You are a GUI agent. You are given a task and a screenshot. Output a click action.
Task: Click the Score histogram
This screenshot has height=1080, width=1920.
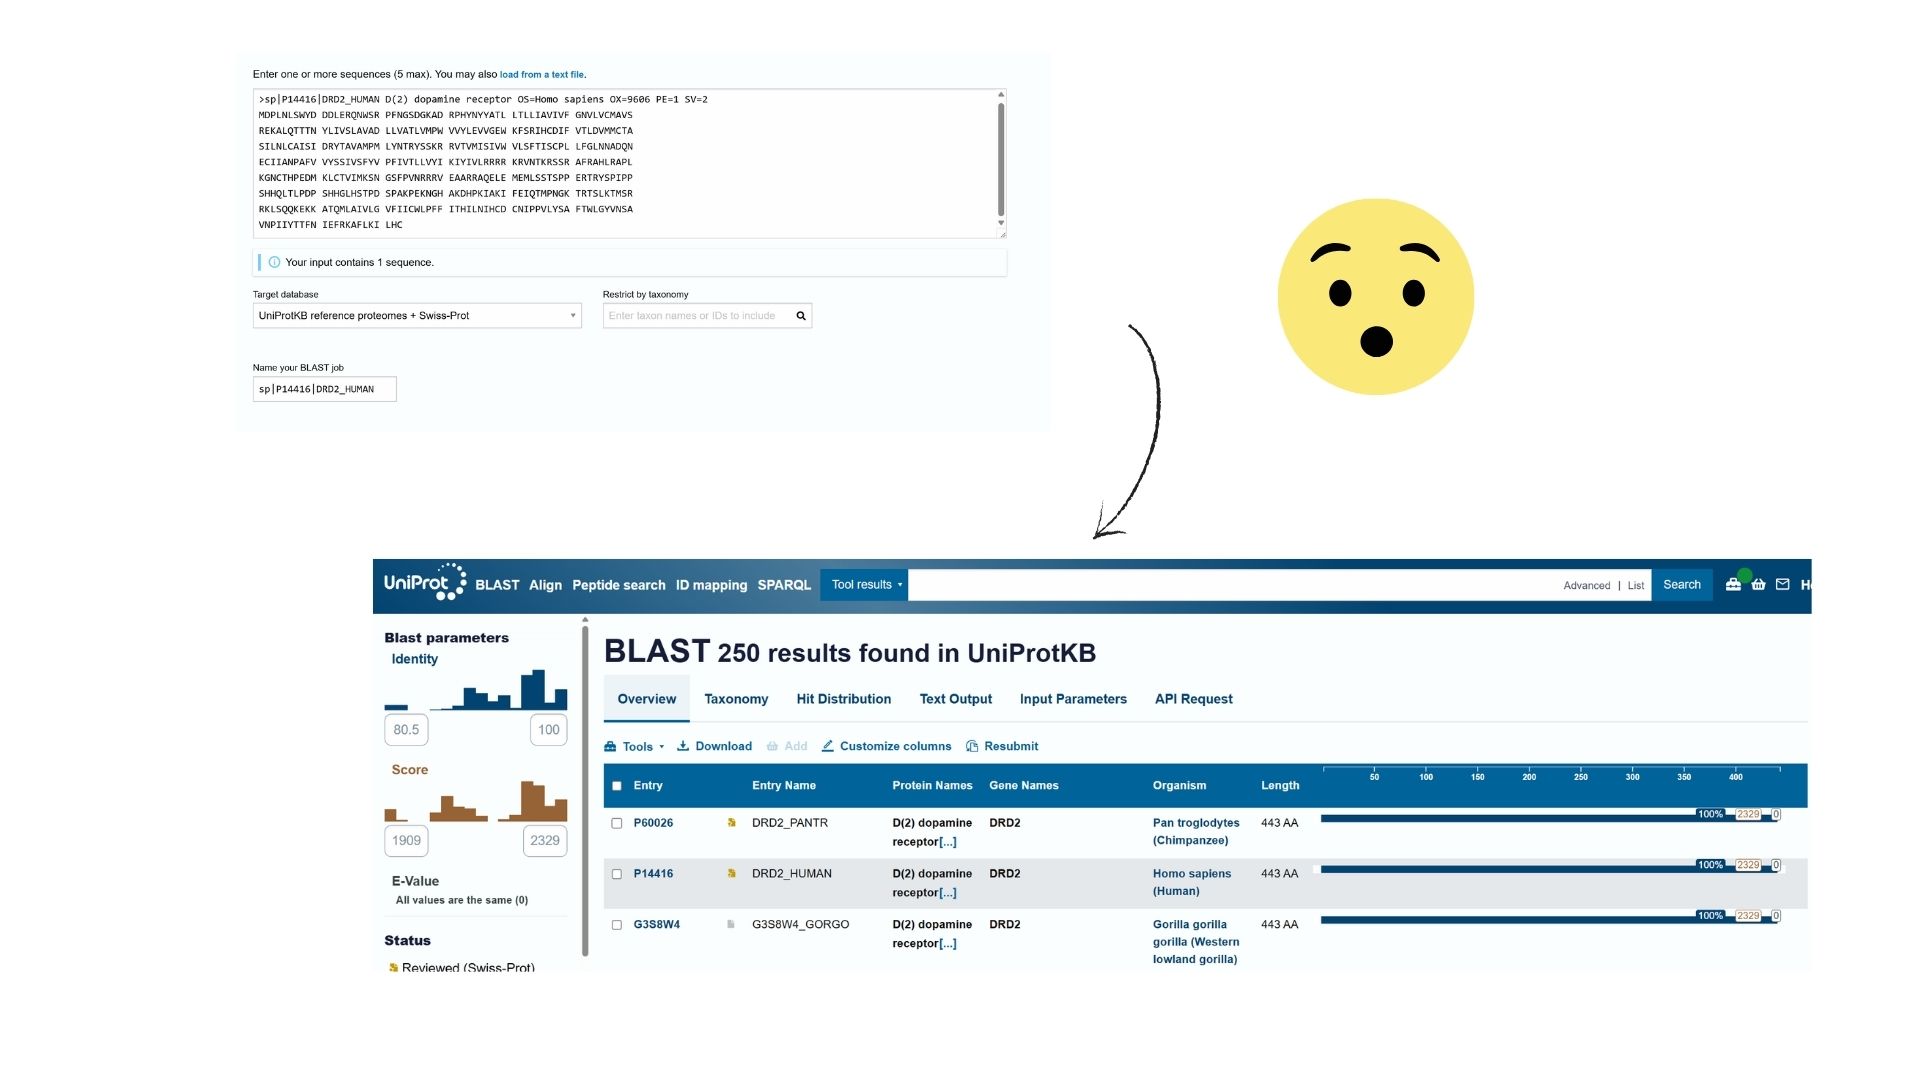(476, 801)
